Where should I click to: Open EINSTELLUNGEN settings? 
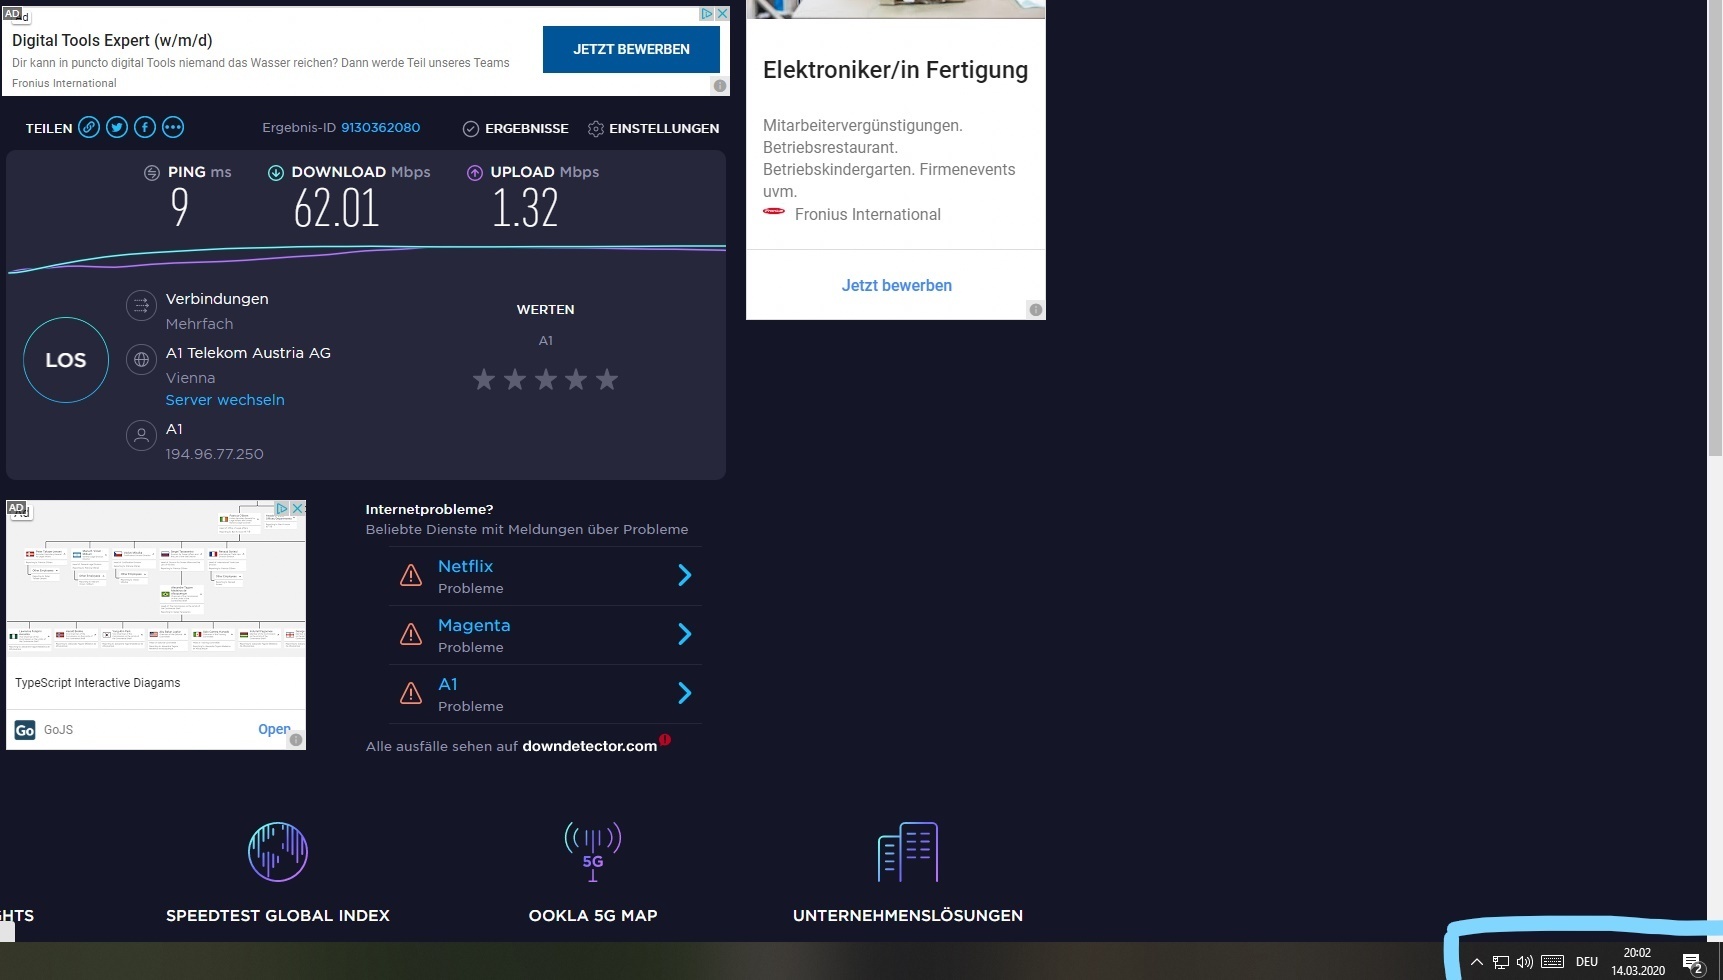[x=653, y=128]
